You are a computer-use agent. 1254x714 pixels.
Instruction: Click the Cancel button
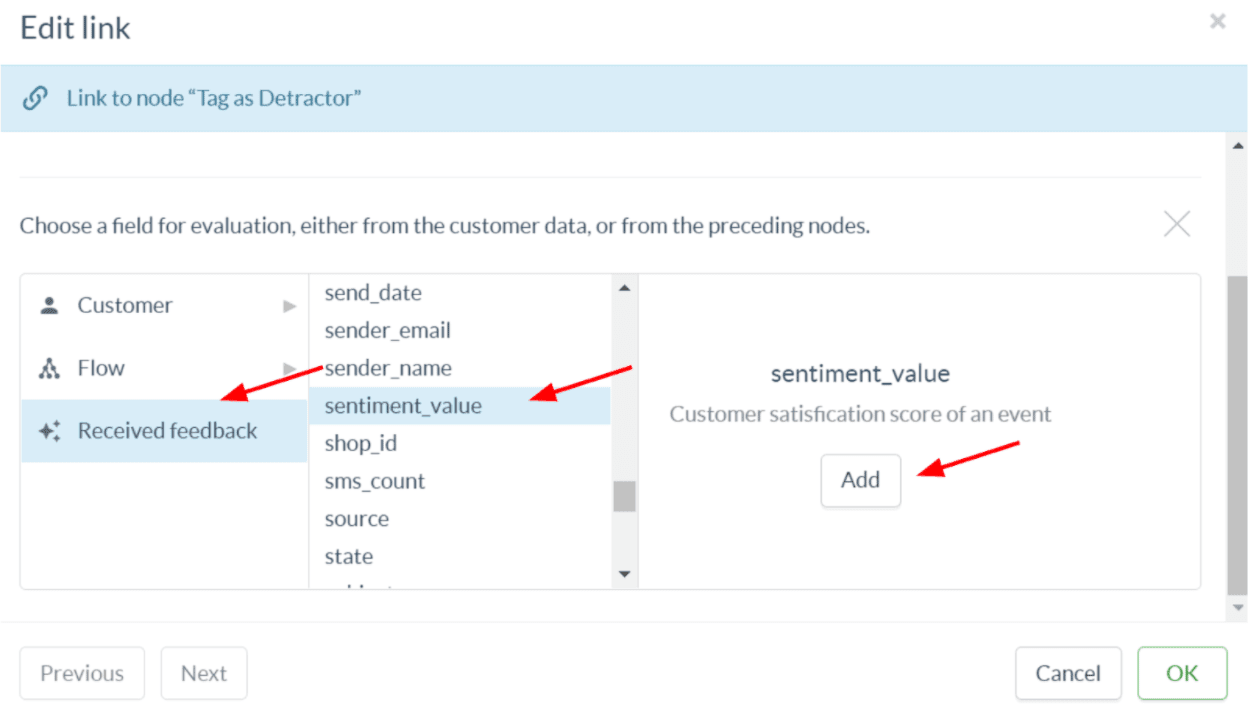pyautogui.click(x=1067, y=673)
